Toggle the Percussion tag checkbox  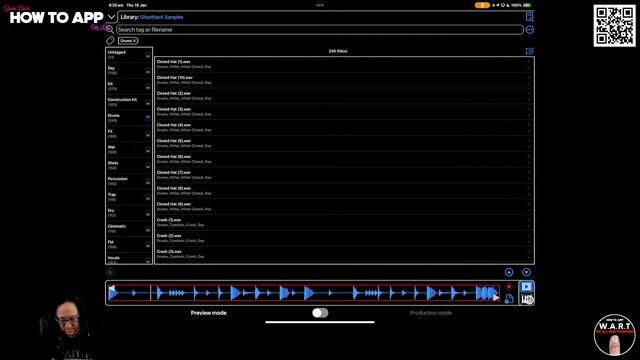(148, 181)
